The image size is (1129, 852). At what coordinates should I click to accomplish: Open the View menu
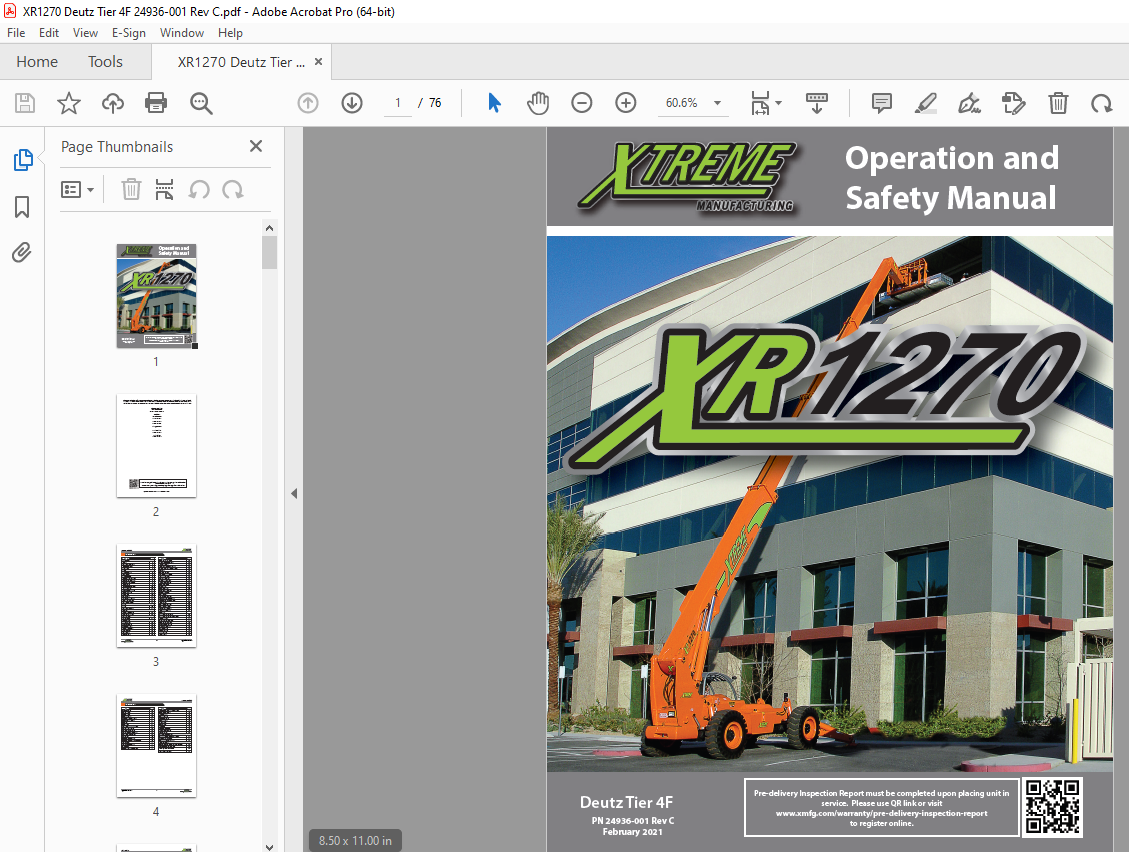(x=85, y=33)
